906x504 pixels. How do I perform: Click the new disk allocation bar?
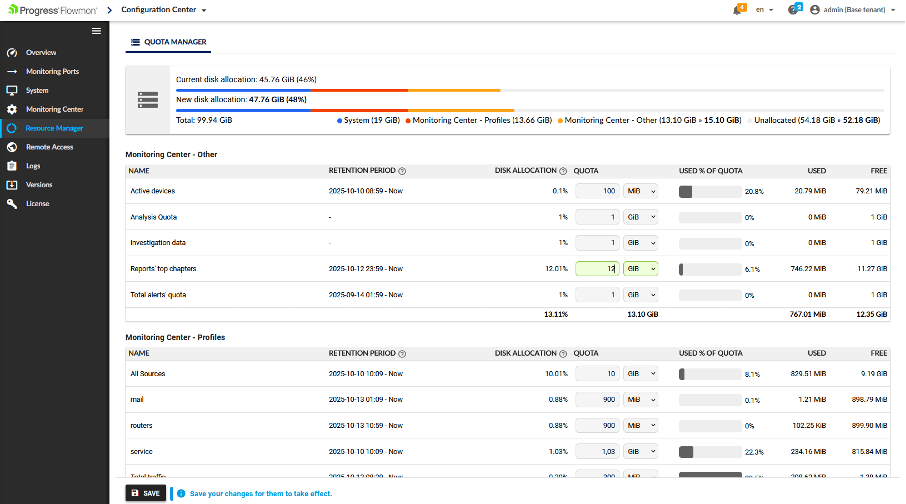[529, 108]
